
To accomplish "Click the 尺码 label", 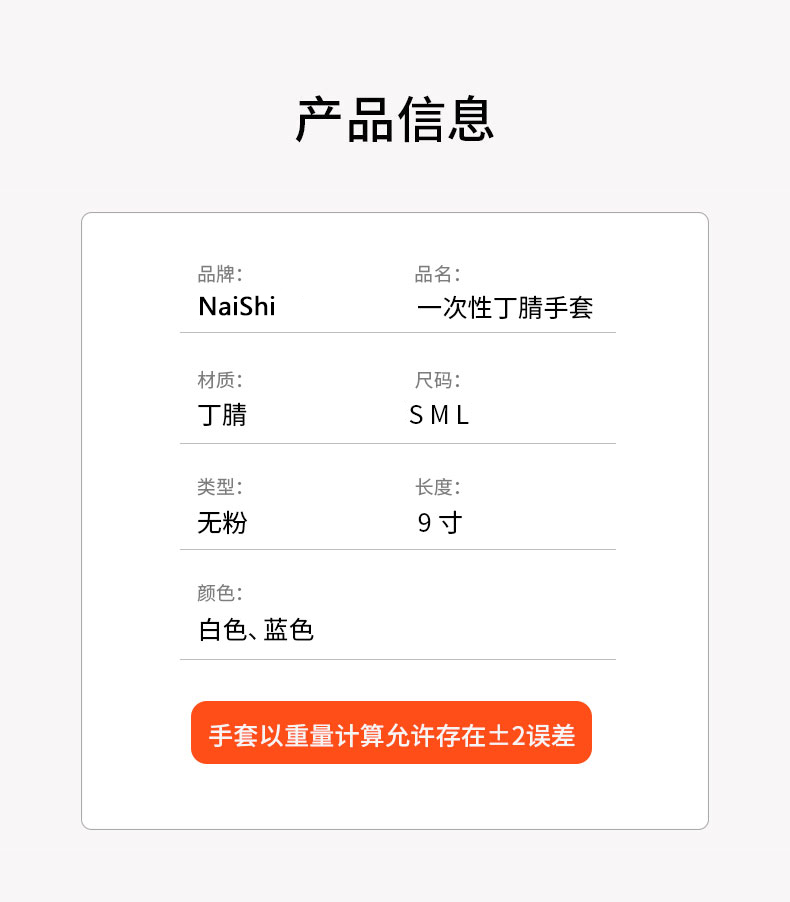I will (x=437, y=380).
